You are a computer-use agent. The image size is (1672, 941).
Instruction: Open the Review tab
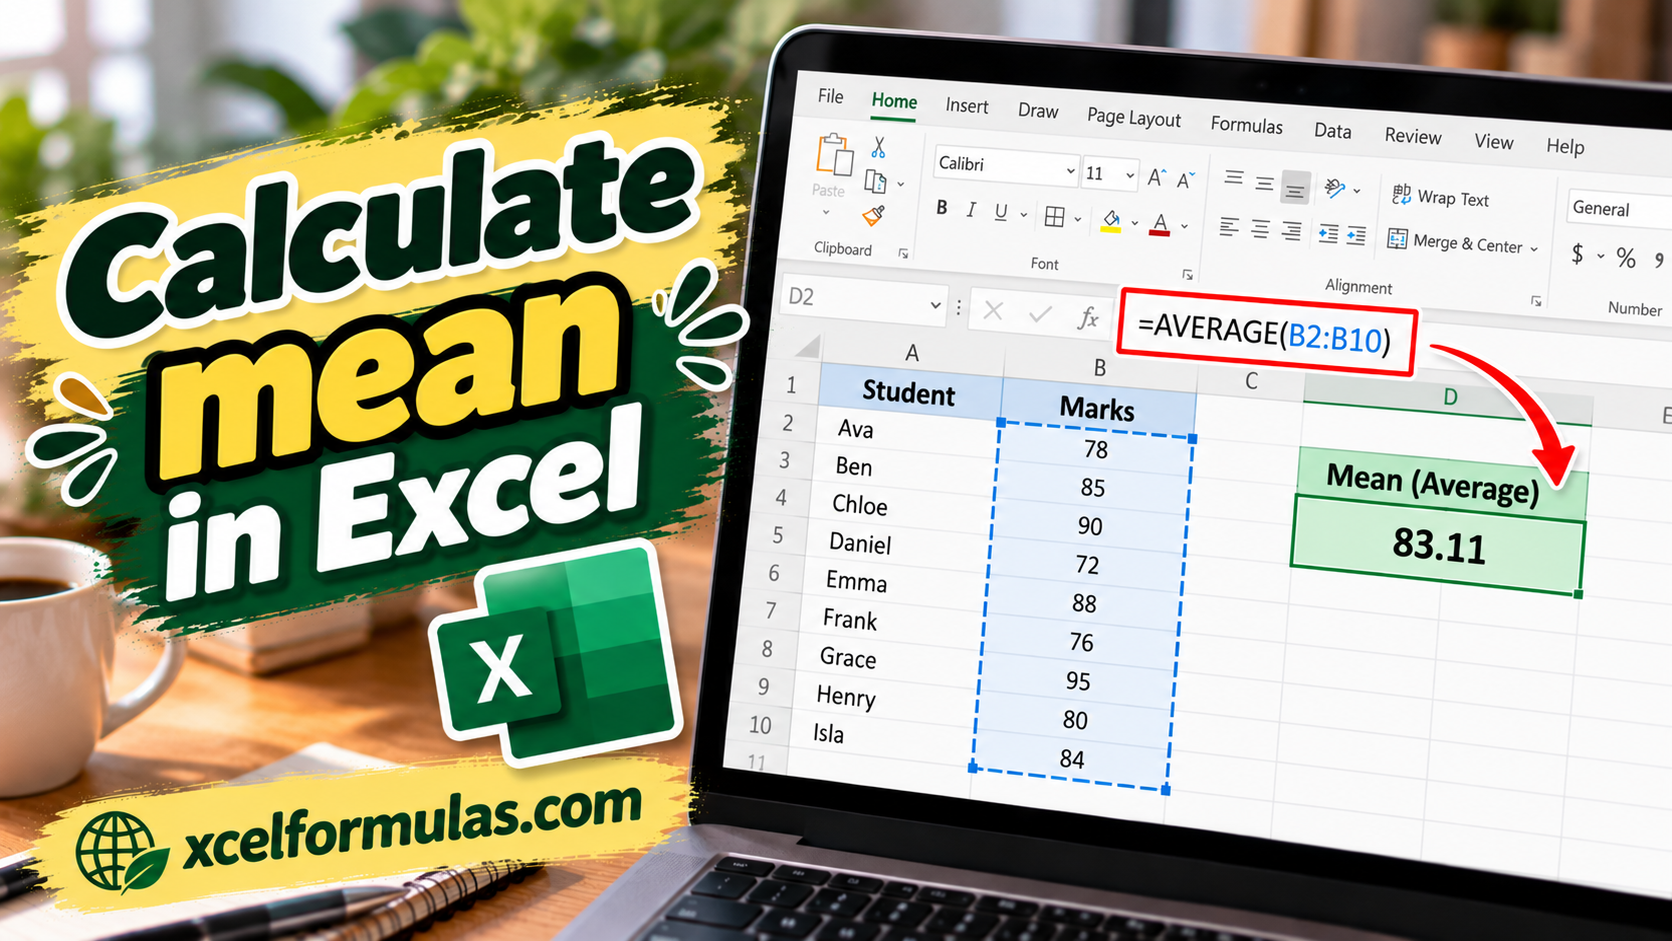pyautogui.click(x=1412, y=136)
